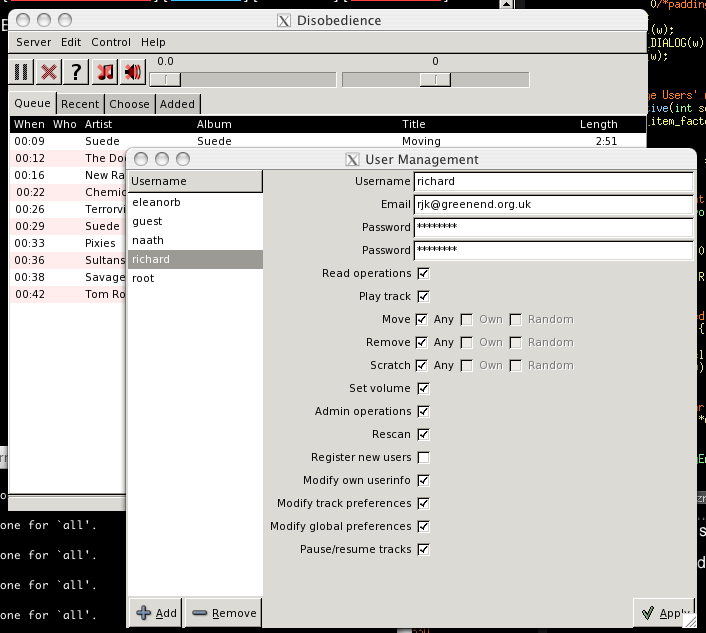Click the plus Add user button
Viewport: 706px width, 633px height.
pos(156,613)
